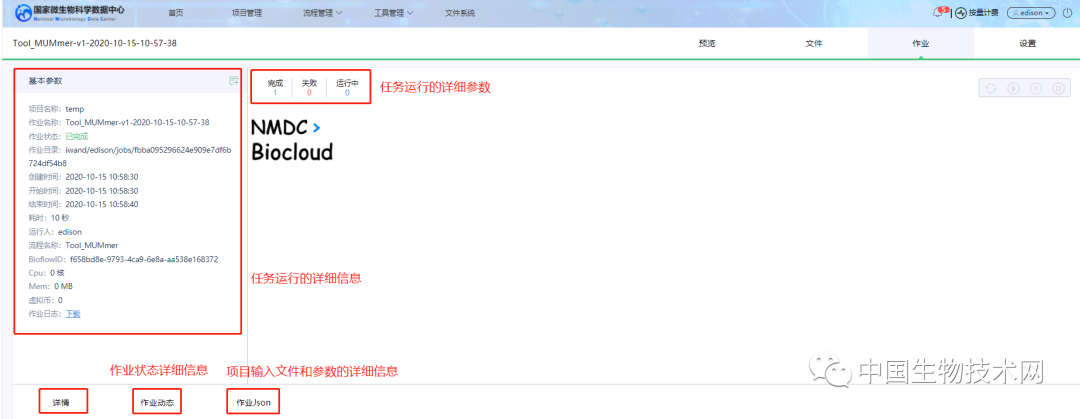The width and height of the screenshot is (1080, 419).
Task: Click the 按量计费 label
Action: pos(984,12)
